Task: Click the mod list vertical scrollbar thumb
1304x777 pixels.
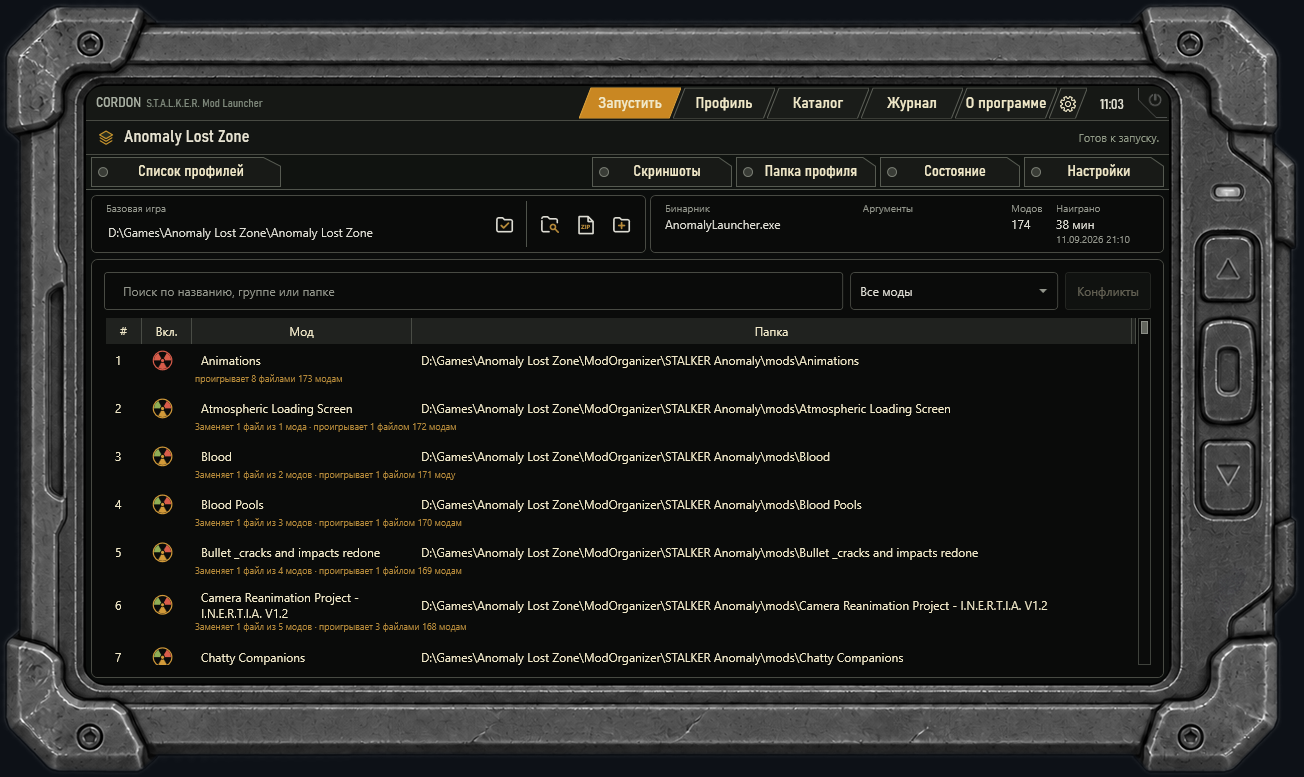Action: click(x=1144, y=327)
